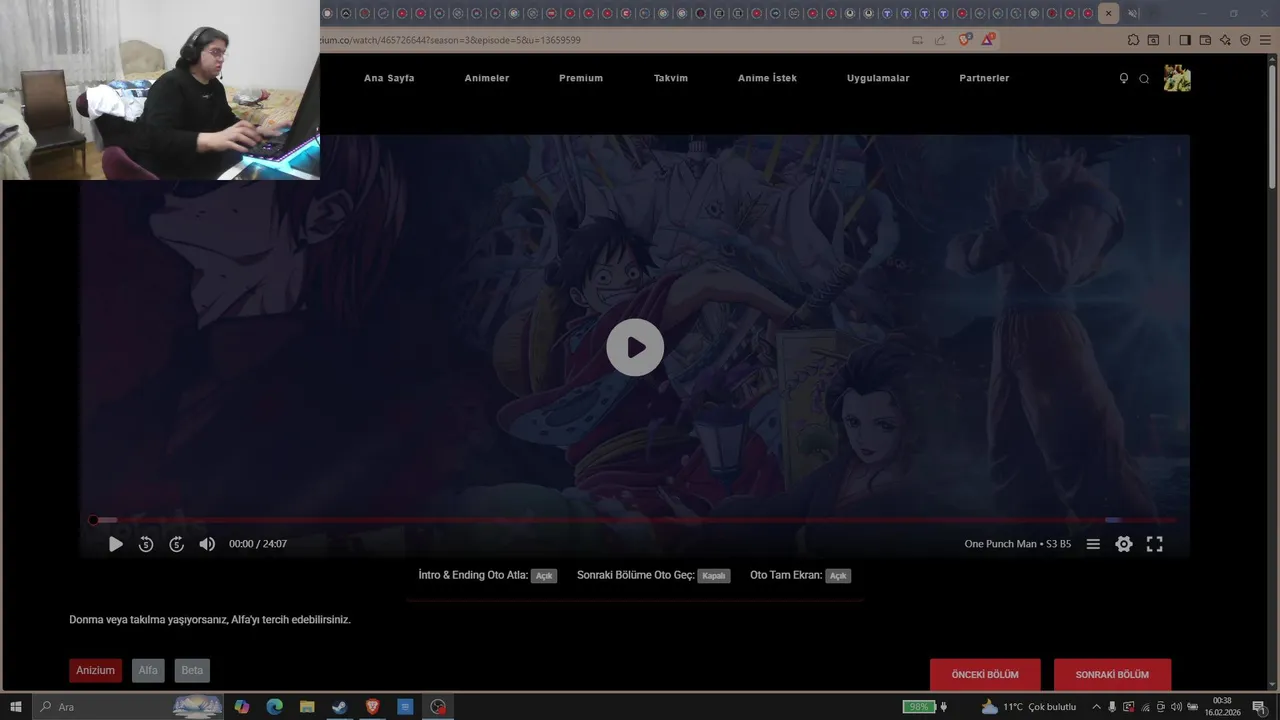
Task: Open the Brave VPN shield icon
Action: click(1245, 40)
